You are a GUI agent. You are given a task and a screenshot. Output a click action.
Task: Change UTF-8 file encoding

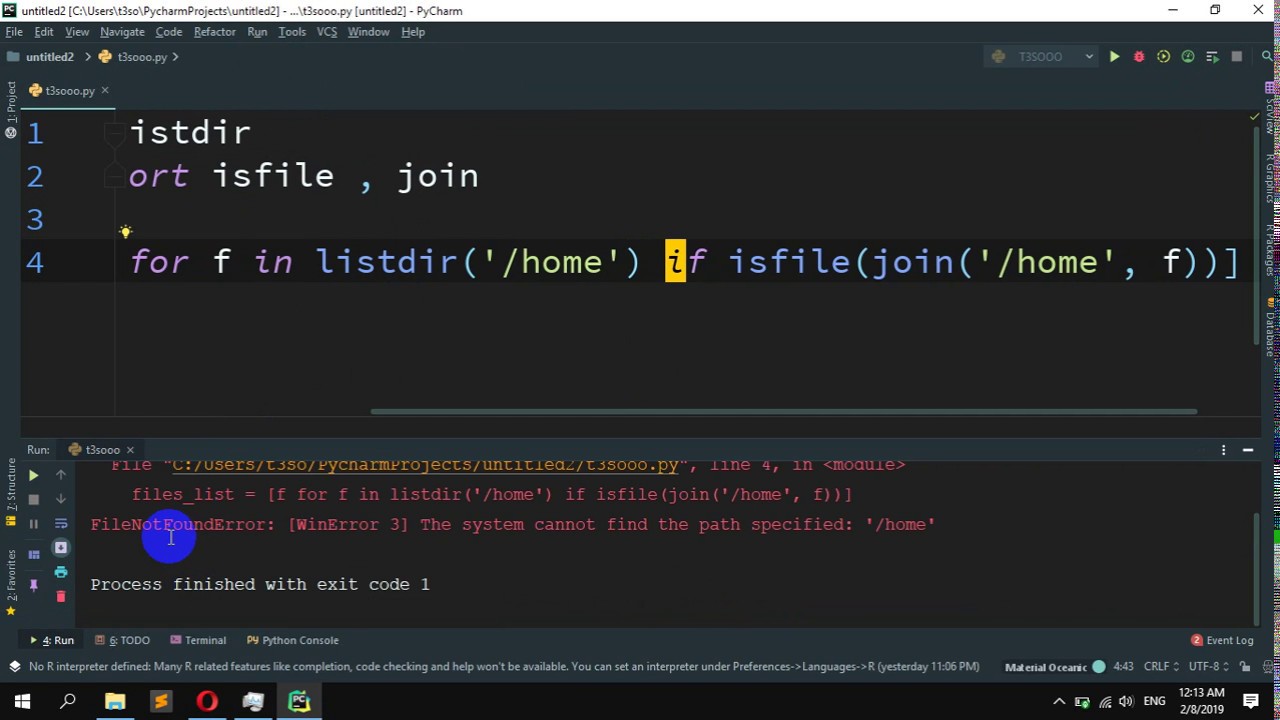click(1207, 667)
